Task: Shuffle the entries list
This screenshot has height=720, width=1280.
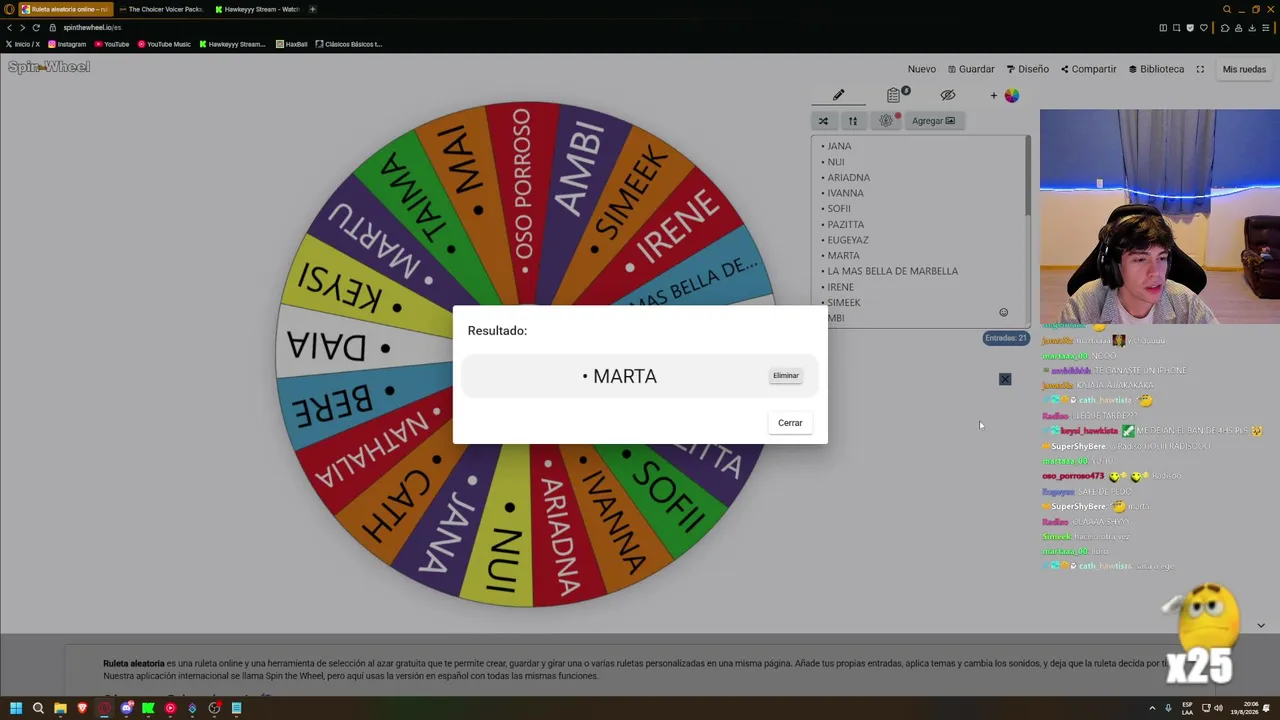Action: [x=823, y=121]
